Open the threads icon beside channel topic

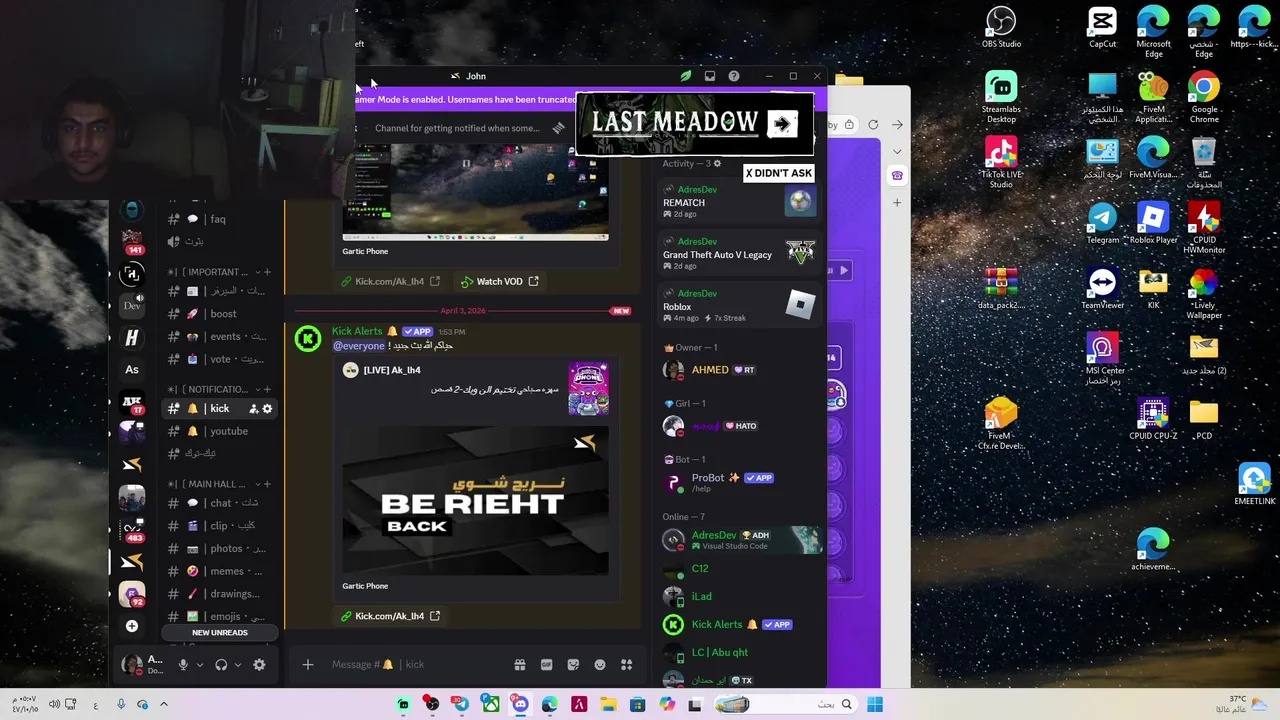(x=558, y=128)
